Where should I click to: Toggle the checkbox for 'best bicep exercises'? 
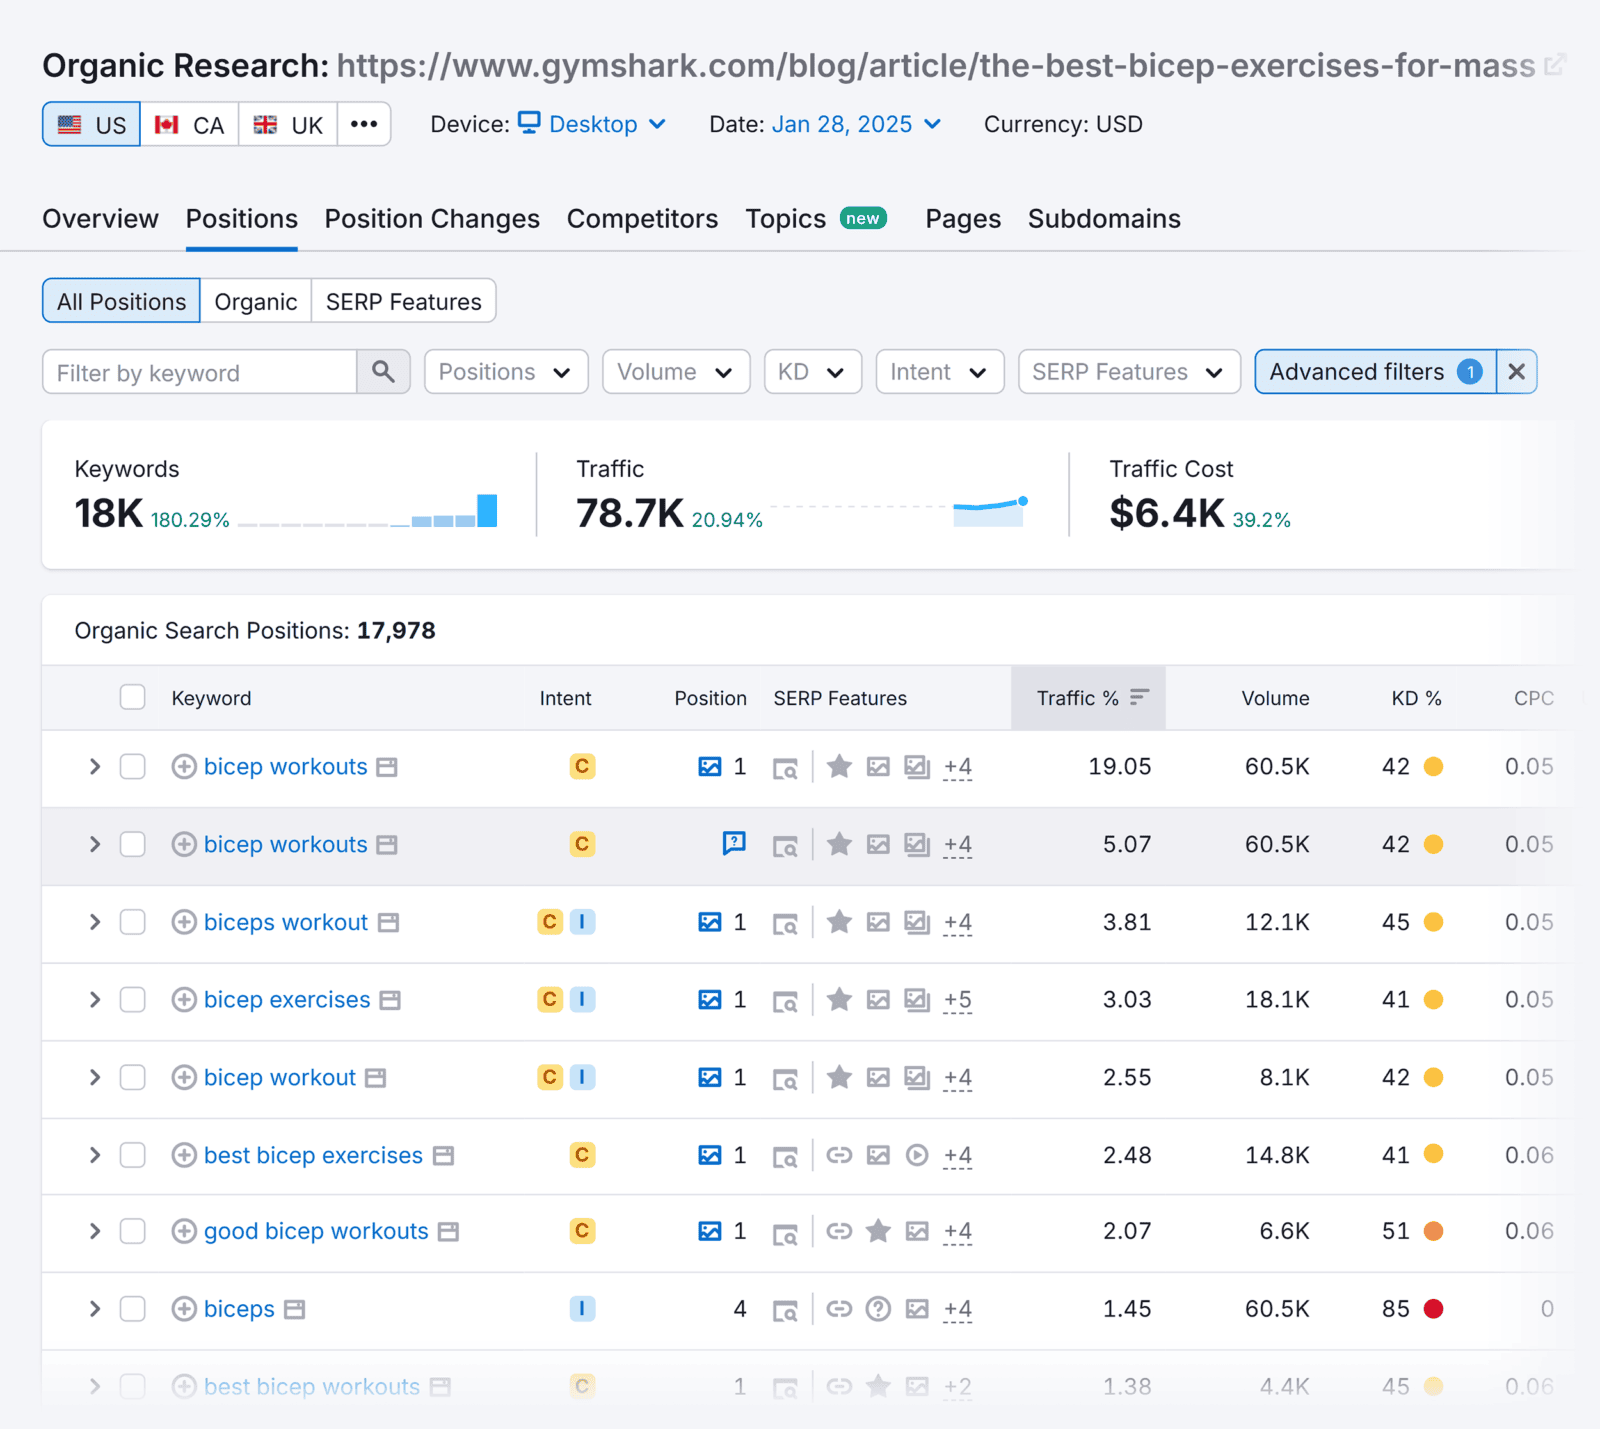tap(132, 1155)
